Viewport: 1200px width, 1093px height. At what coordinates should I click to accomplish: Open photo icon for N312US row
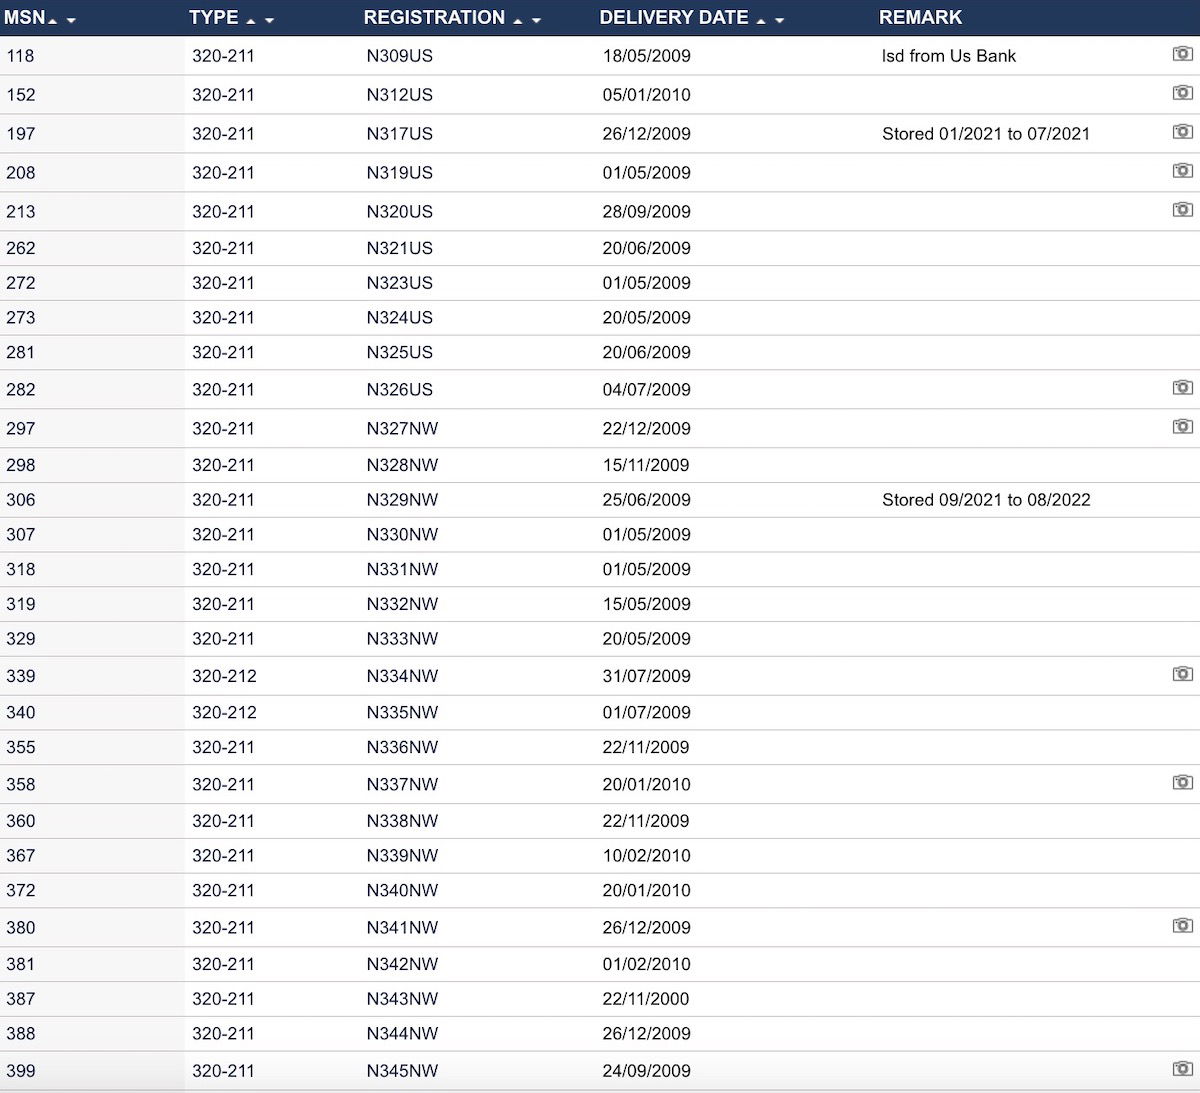(x=1182, y=93)
